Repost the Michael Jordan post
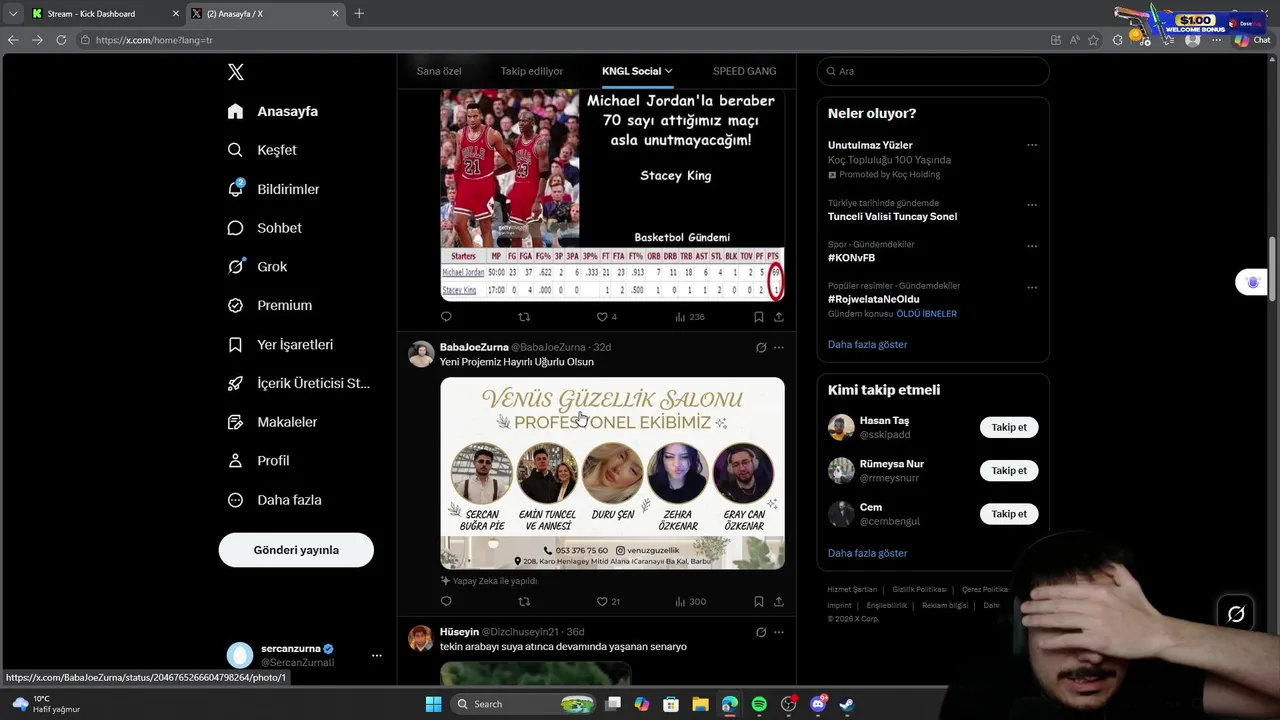Screen dimensions: 1280x720 click(524, 317)
